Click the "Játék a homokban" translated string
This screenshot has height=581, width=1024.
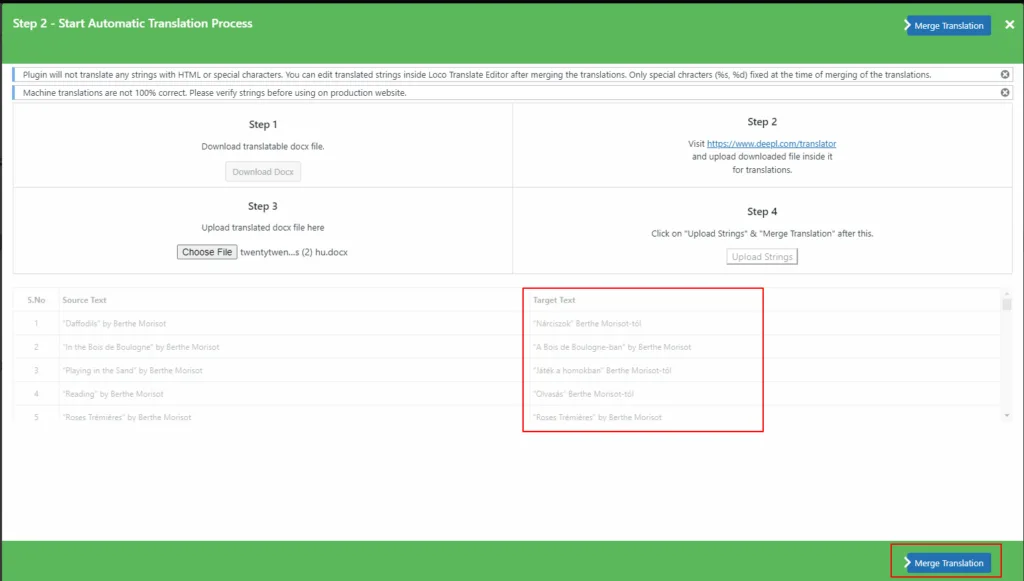click(x=602, y=371)
